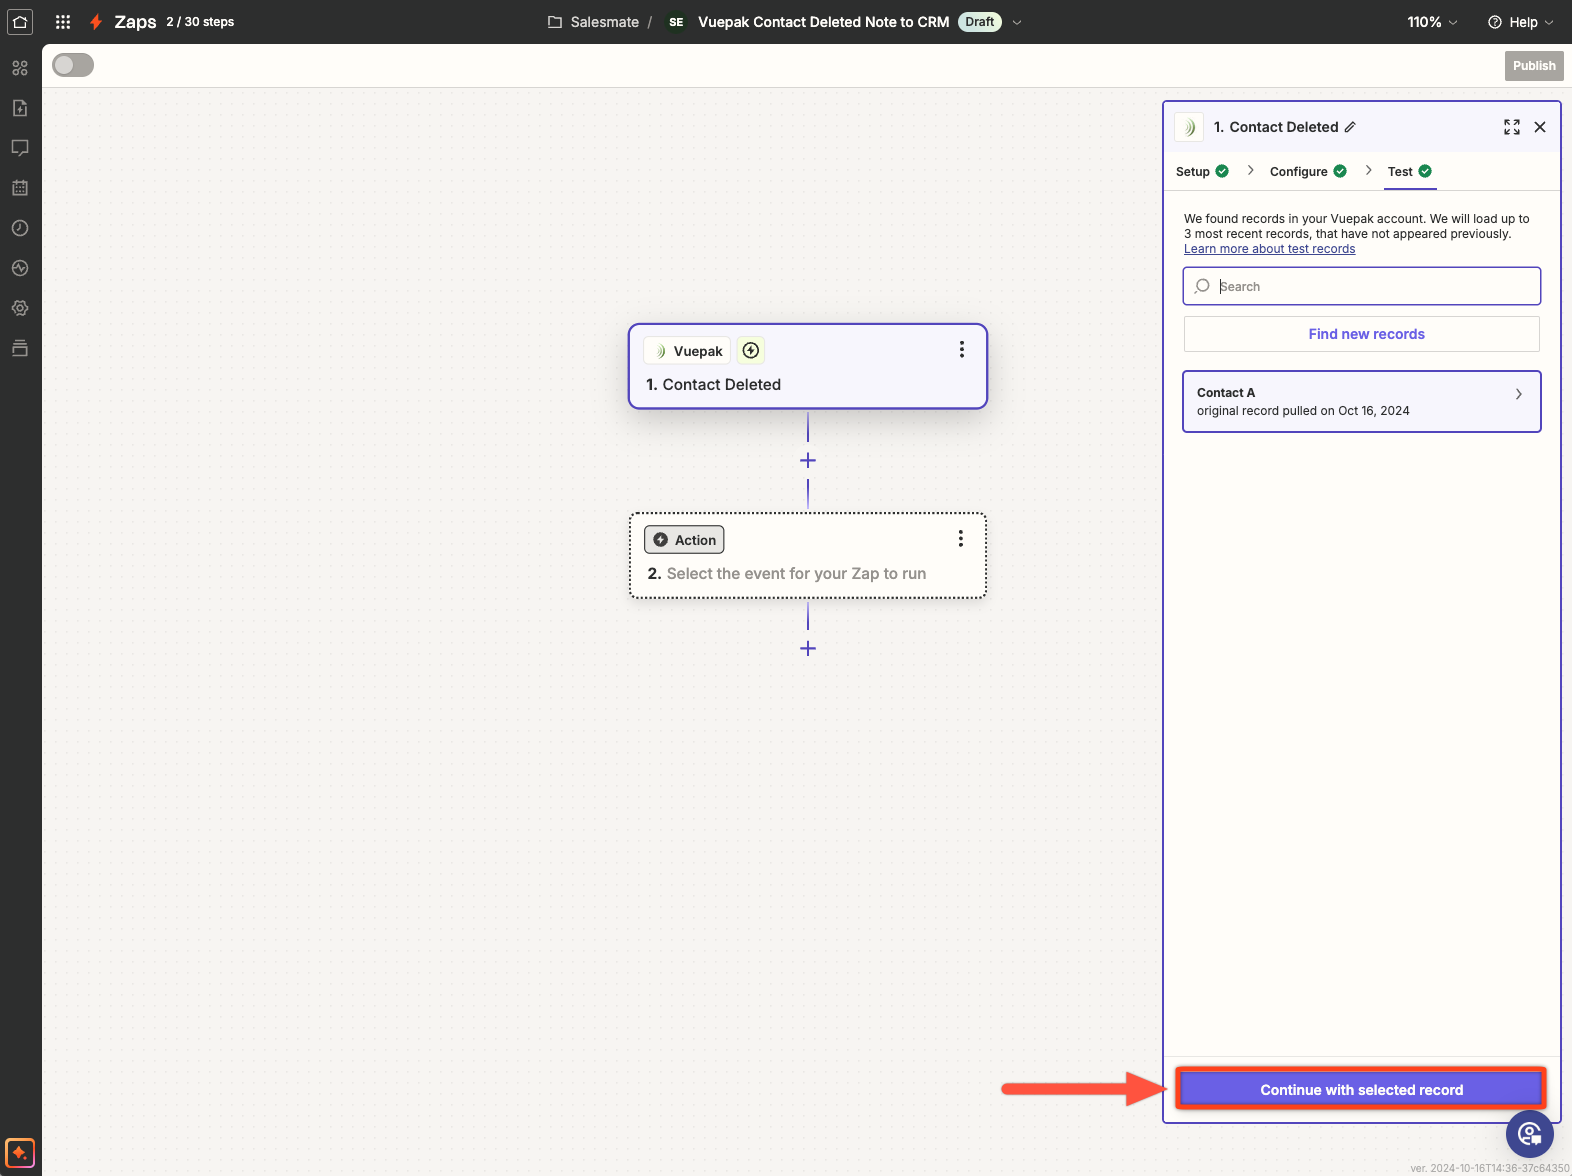The image size is (1572, 1176).
Task: Expand the Zap title dropdown chevron
Action: point(1017,22)
